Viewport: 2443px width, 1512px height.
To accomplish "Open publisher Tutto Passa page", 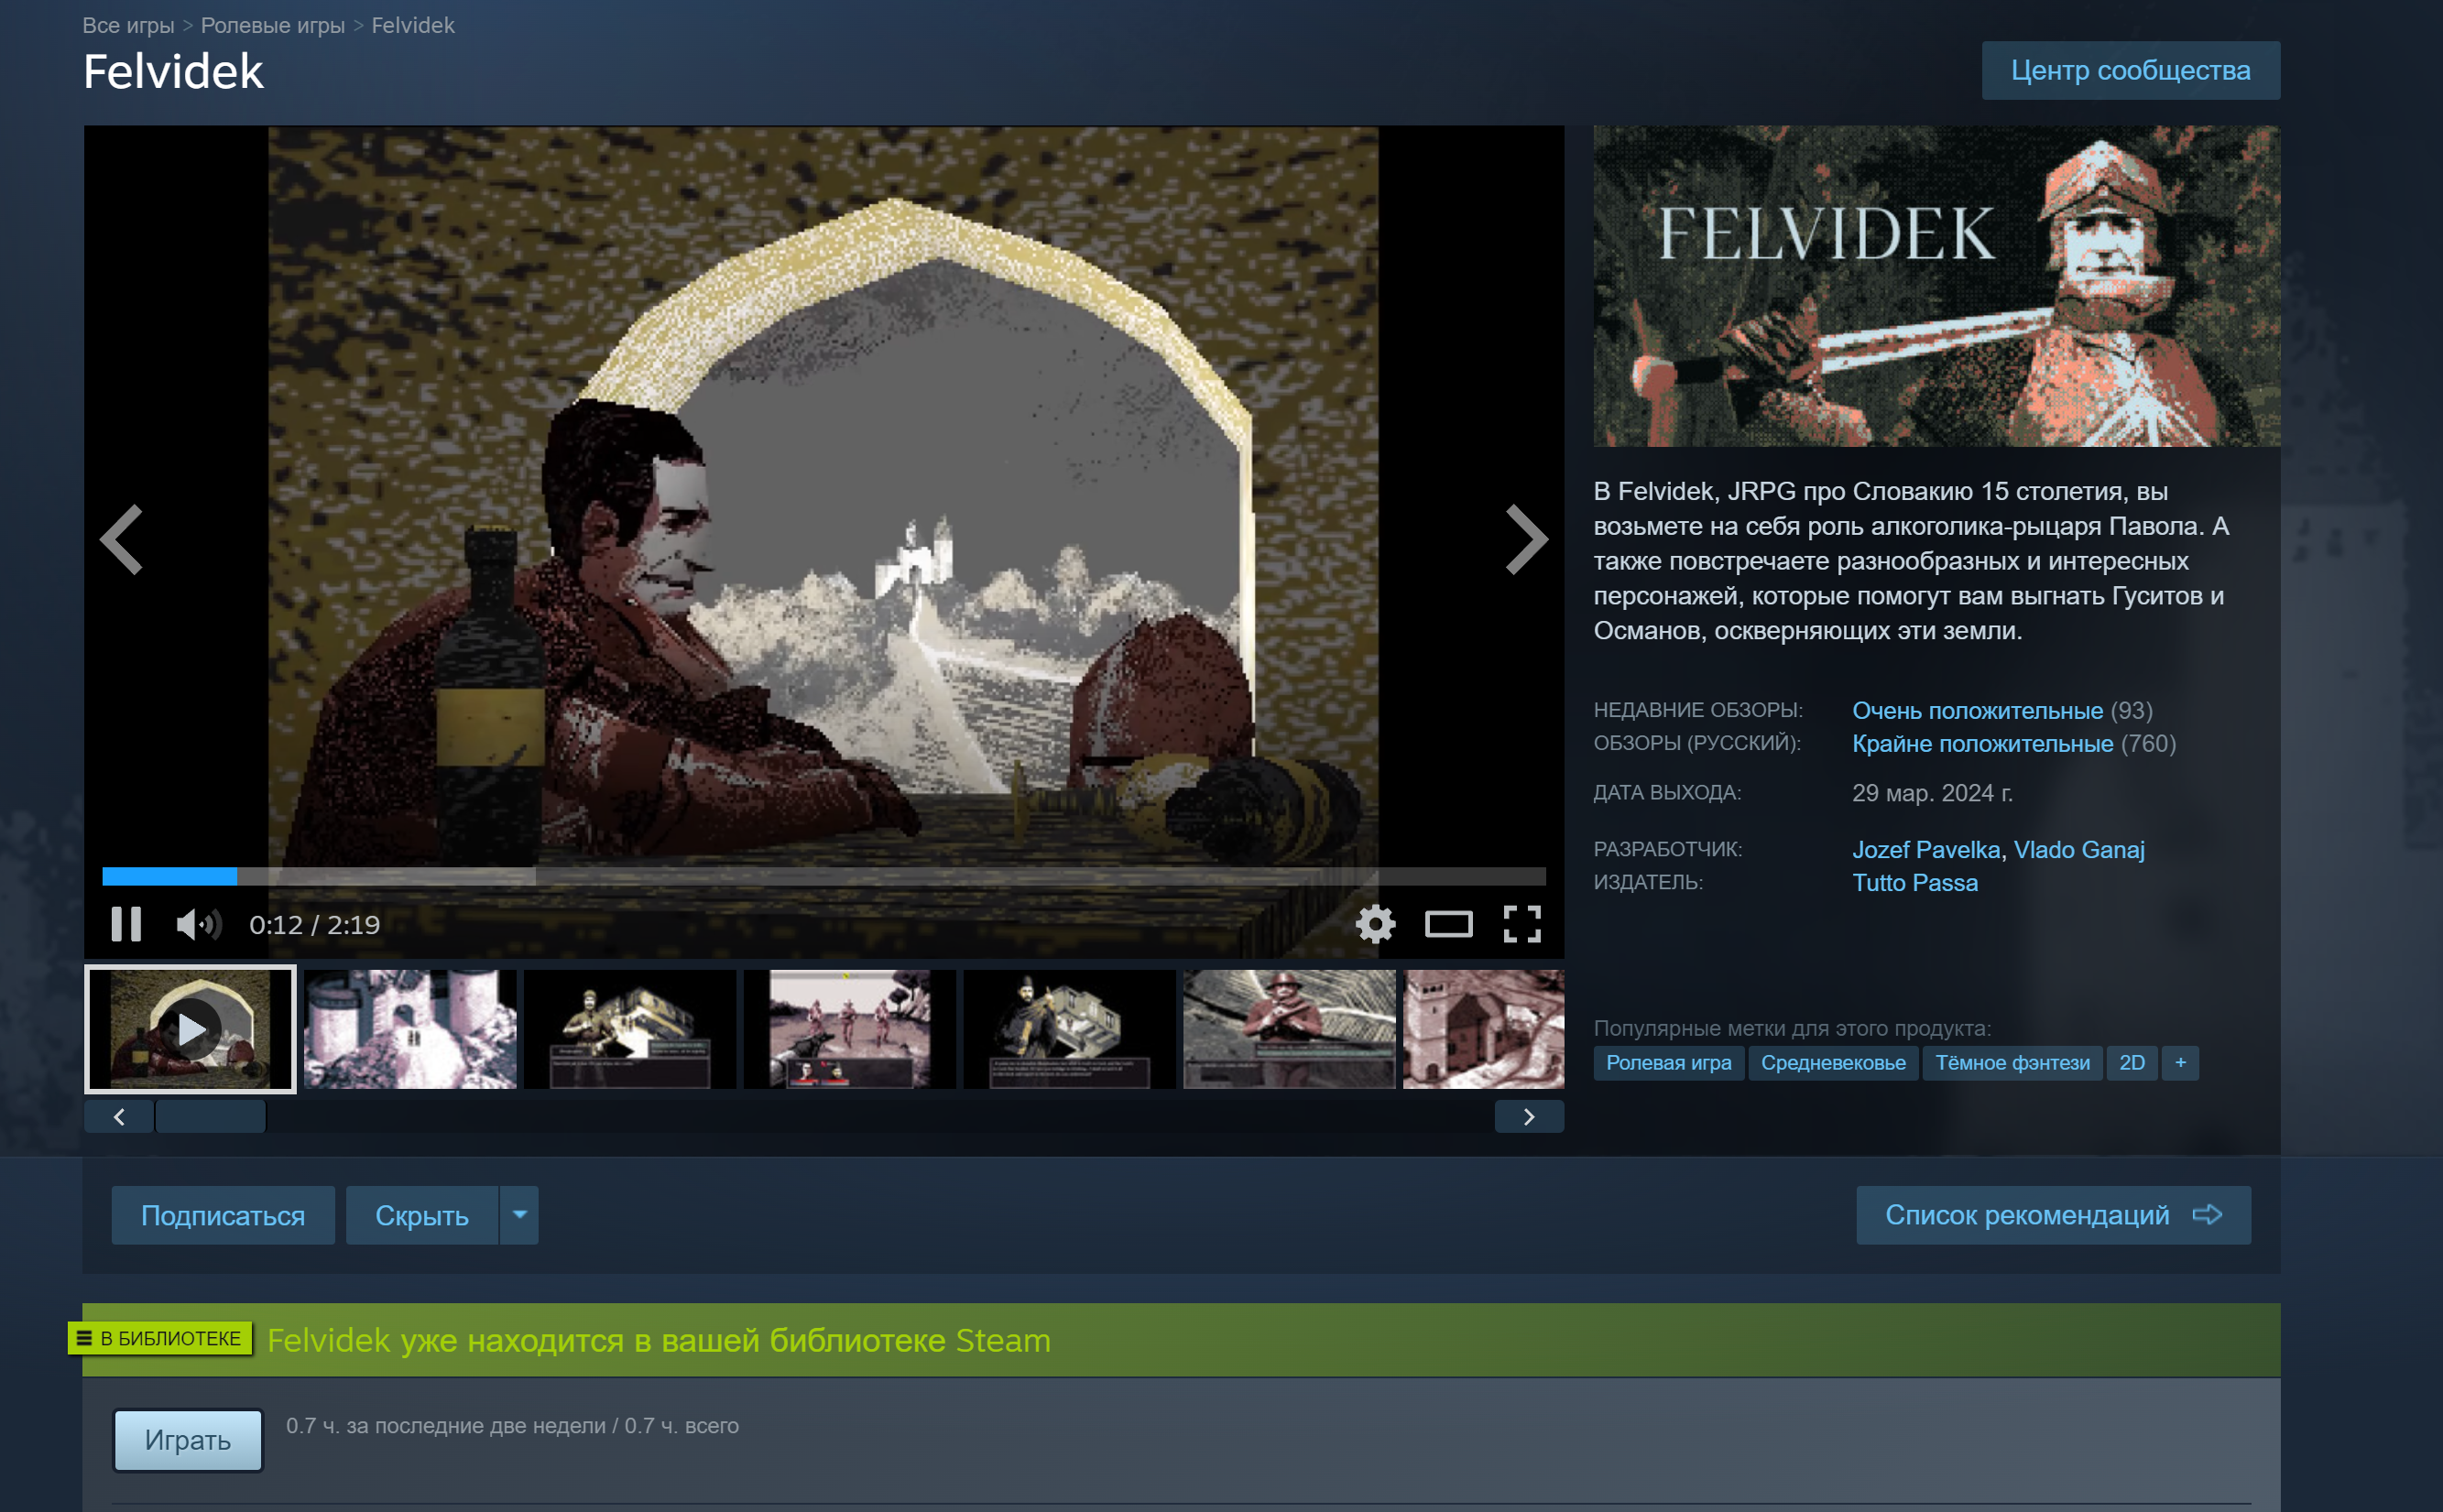I will (1915, 882).
